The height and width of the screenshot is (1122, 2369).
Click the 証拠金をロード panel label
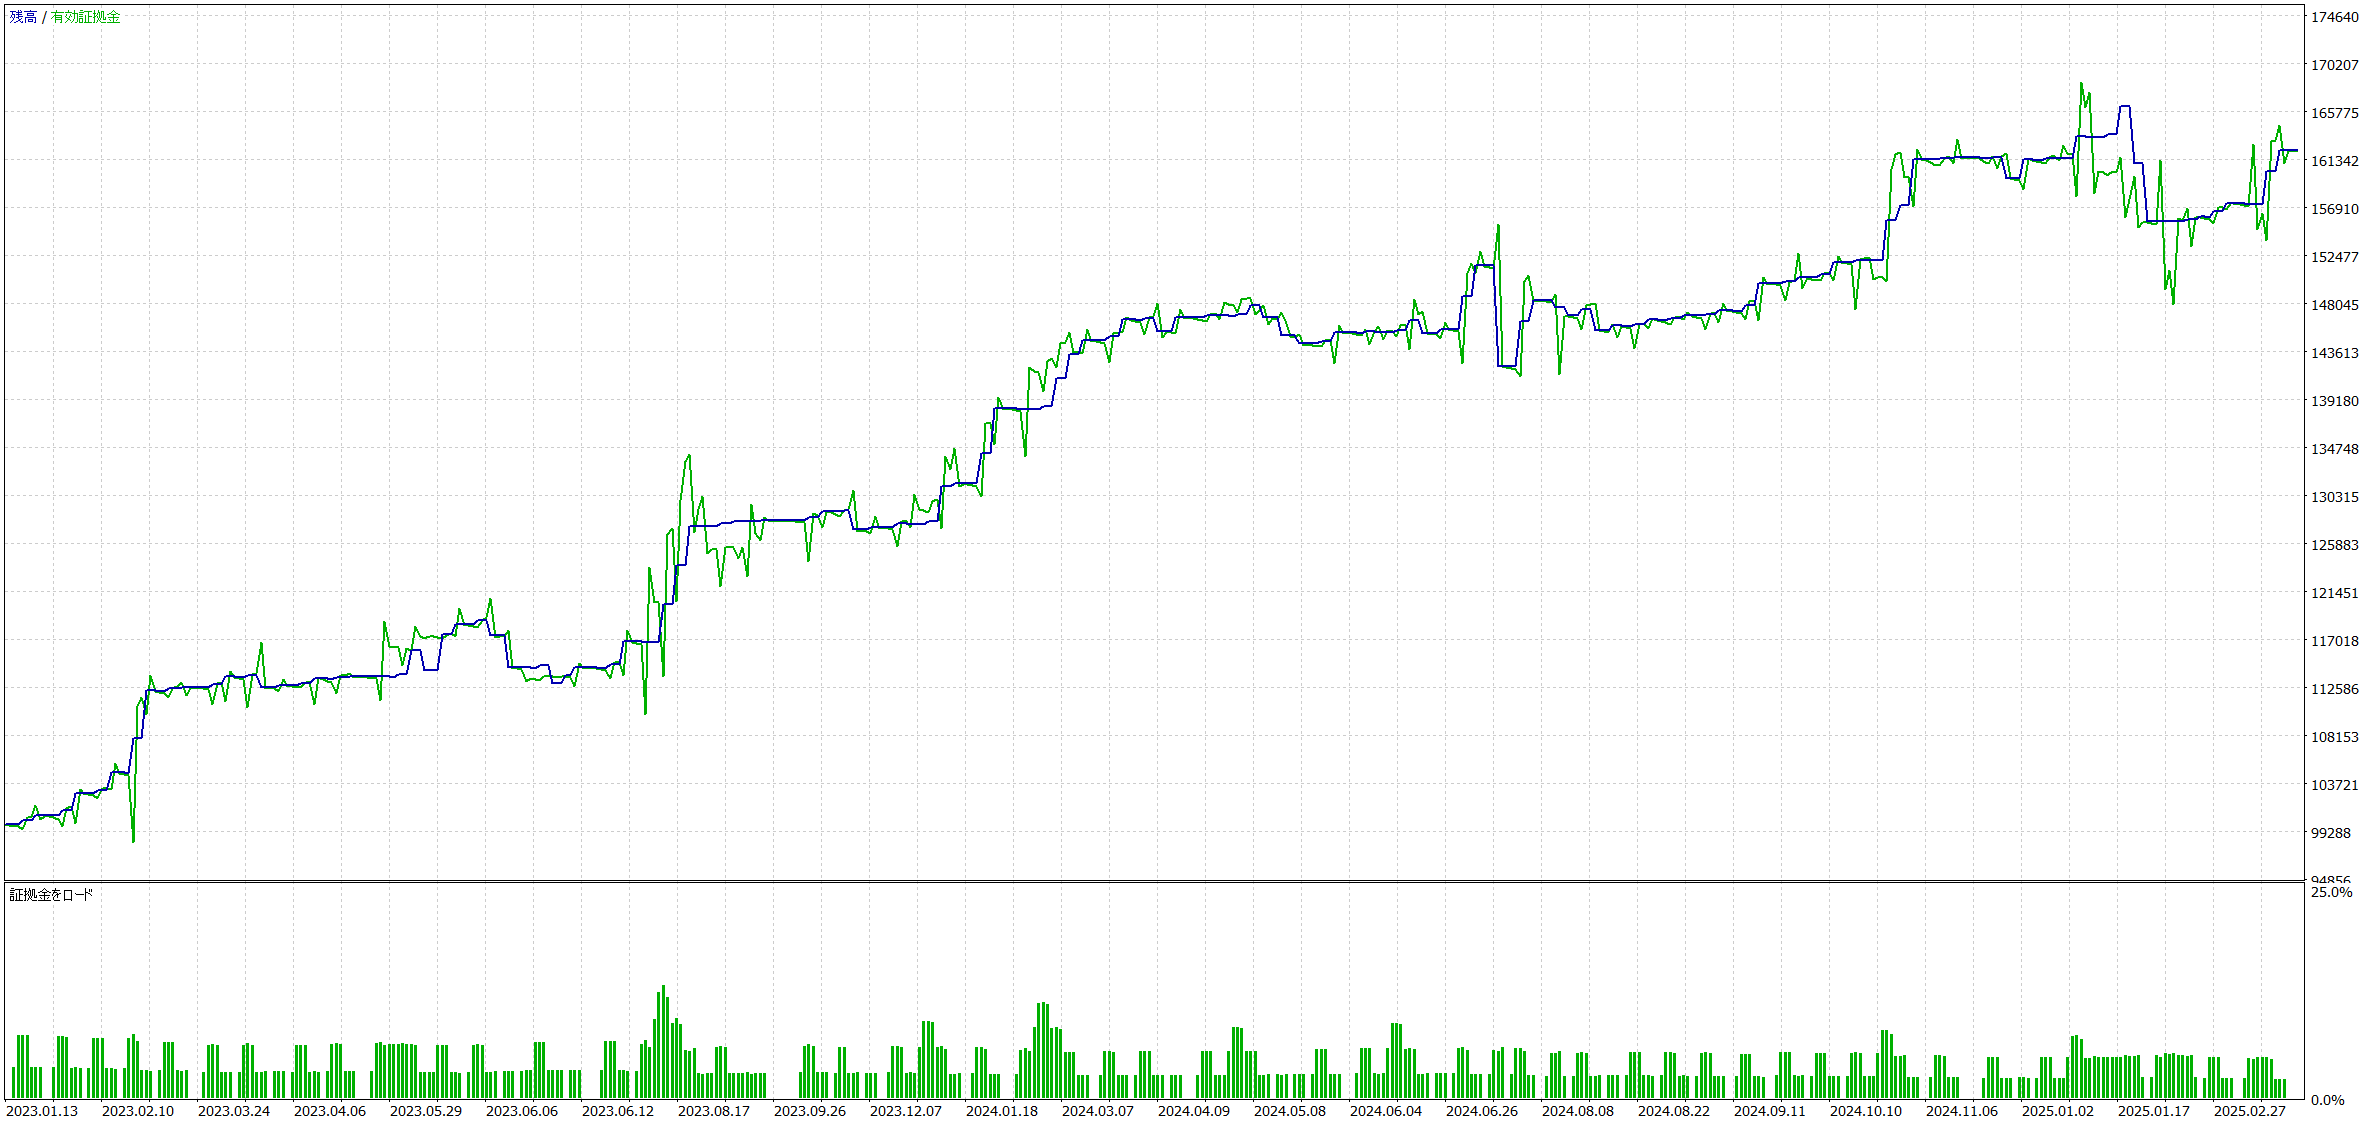tap(51, 895)
